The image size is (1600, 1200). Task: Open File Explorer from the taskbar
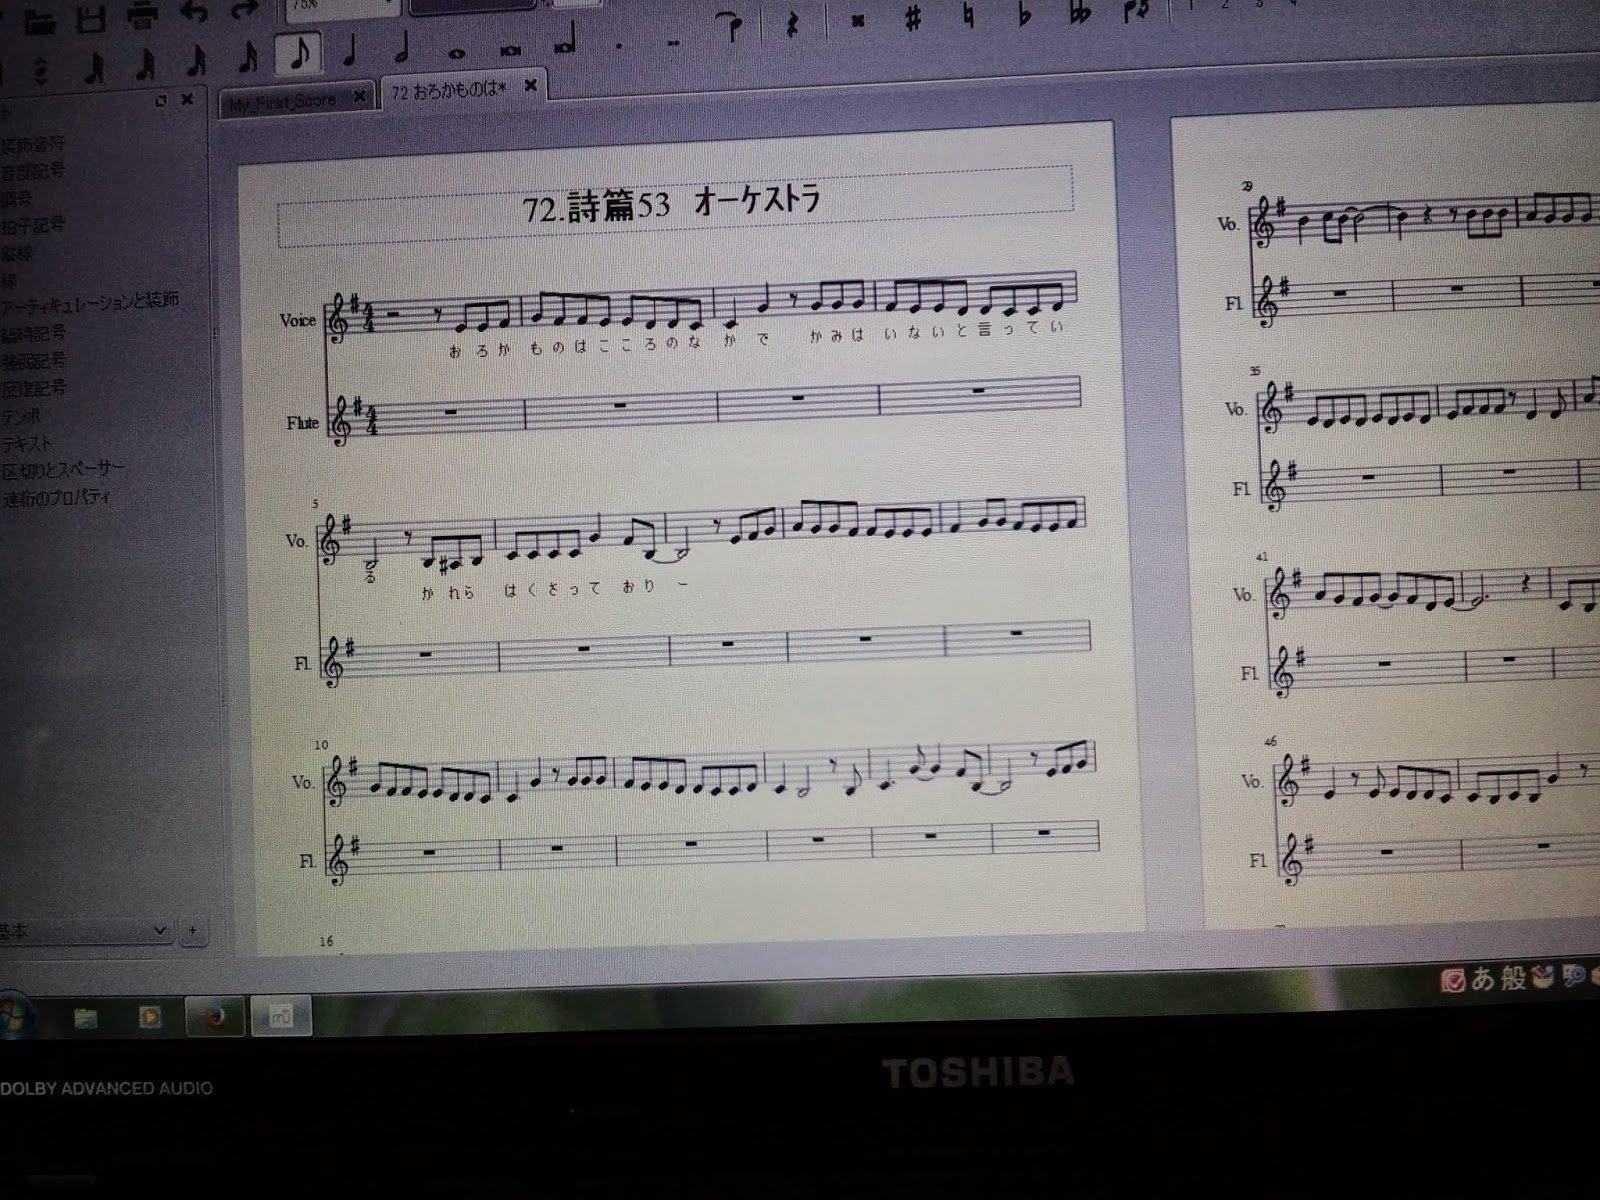coord(86,1018)
